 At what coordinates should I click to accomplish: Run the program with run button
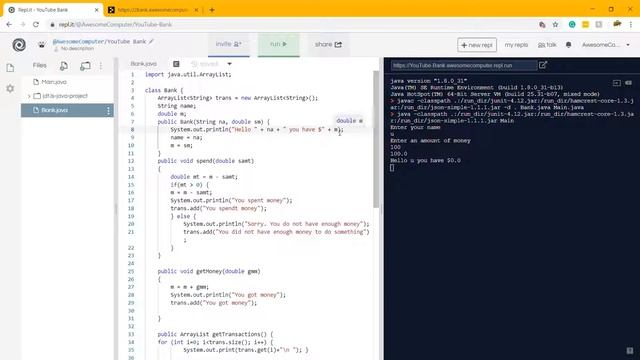279,44
